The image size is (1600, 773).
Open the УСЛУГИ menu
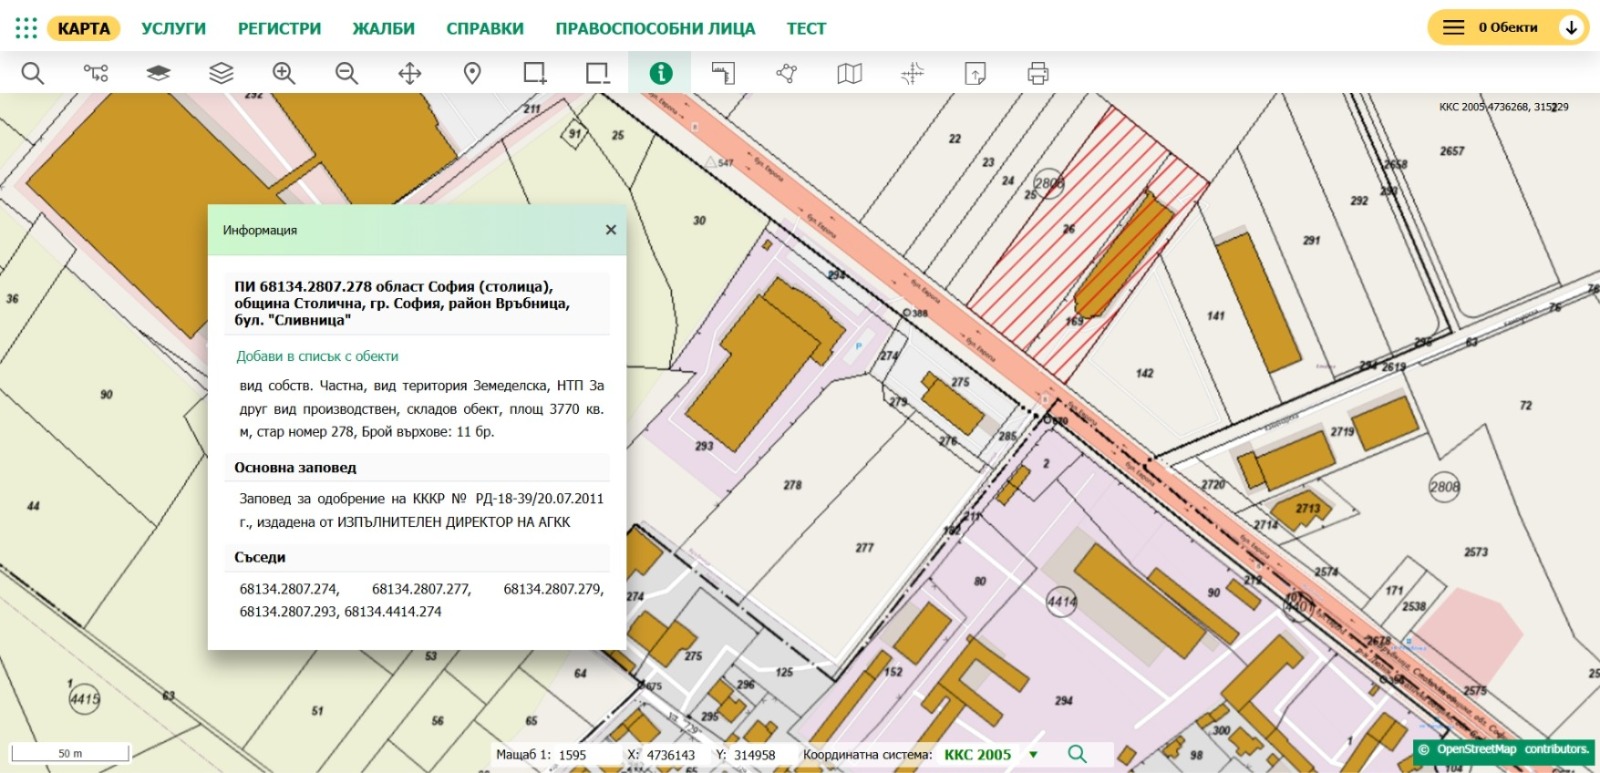click(x=173, y=29)
